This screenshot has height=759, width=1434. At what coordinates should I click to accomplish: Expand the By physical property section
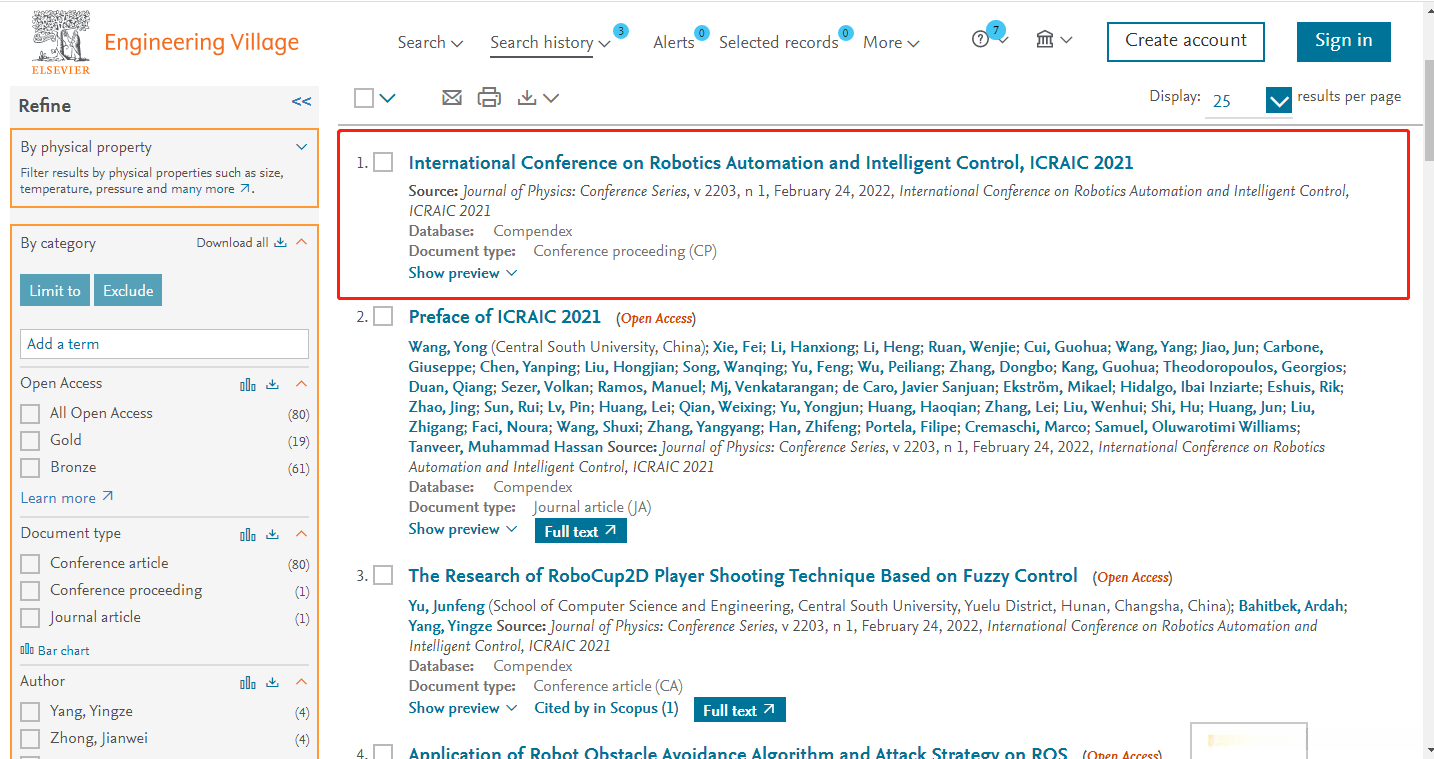[x=302, y=147]
